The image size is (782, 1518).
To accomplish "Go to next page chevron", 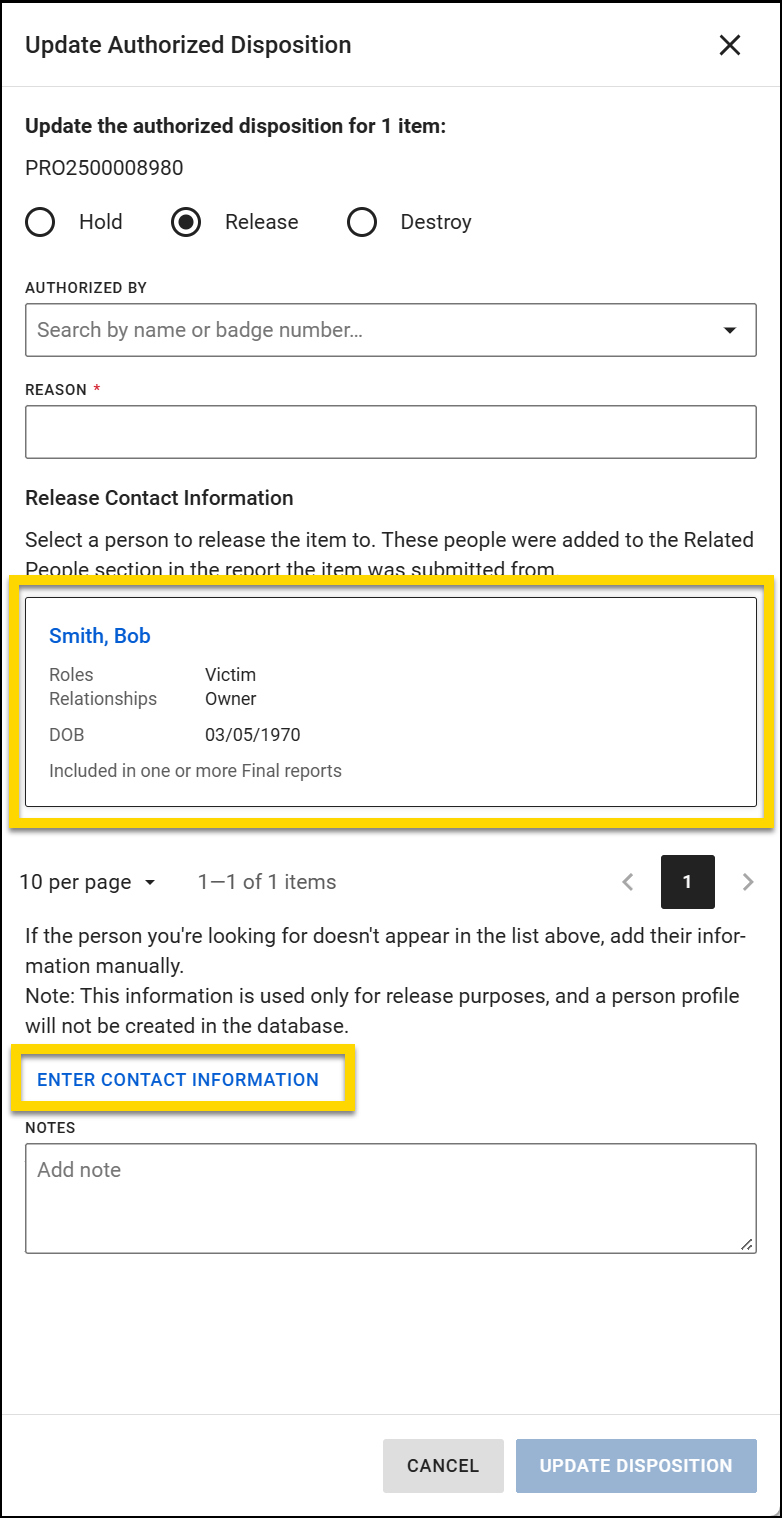I will tap(748, 882).
